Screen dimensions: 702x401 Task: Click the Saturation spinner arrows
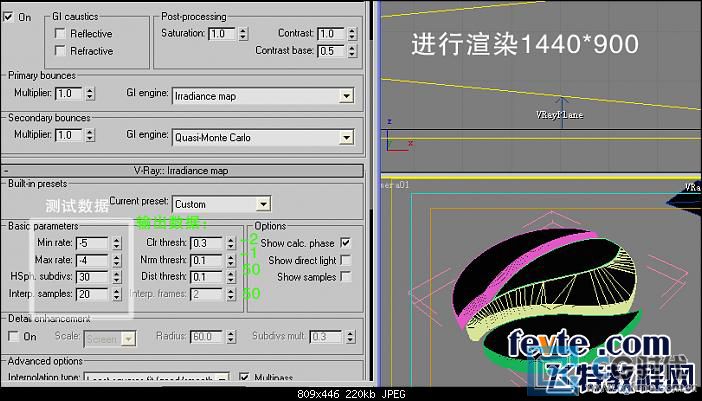tap(243, 34)
